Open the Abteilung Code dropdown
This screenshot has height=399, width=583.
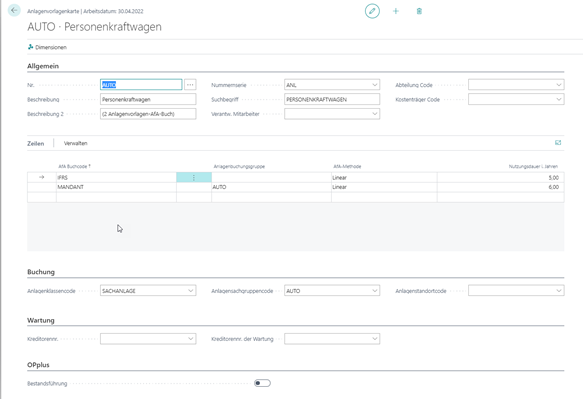tap(558, 85)
